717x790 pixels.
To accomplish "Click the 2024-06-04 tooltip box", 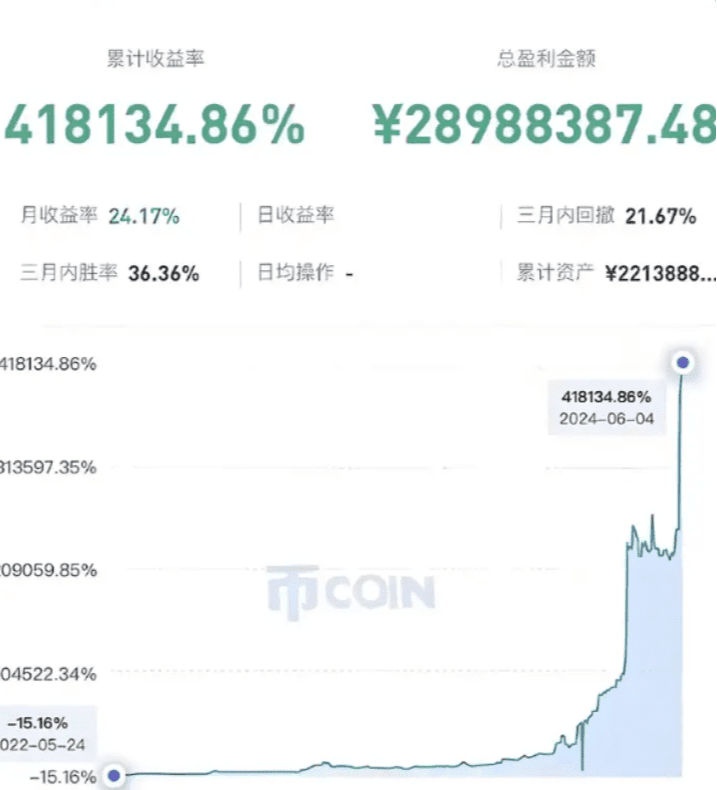I will point(607,408).
